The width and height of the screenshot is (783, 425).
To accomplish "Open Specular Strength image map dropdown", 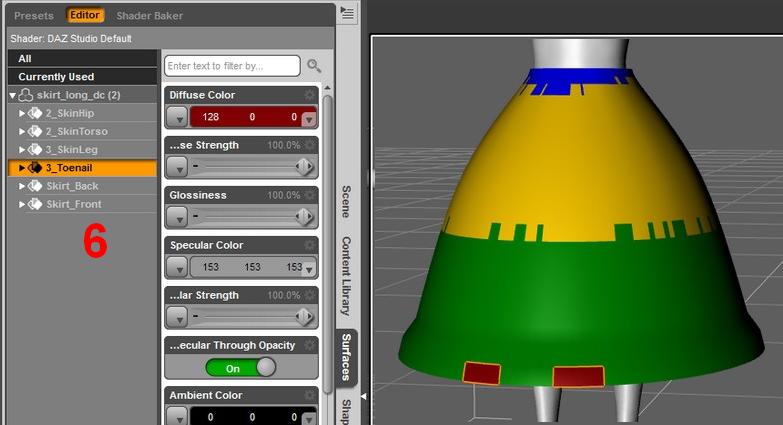I will pos(177,317).
